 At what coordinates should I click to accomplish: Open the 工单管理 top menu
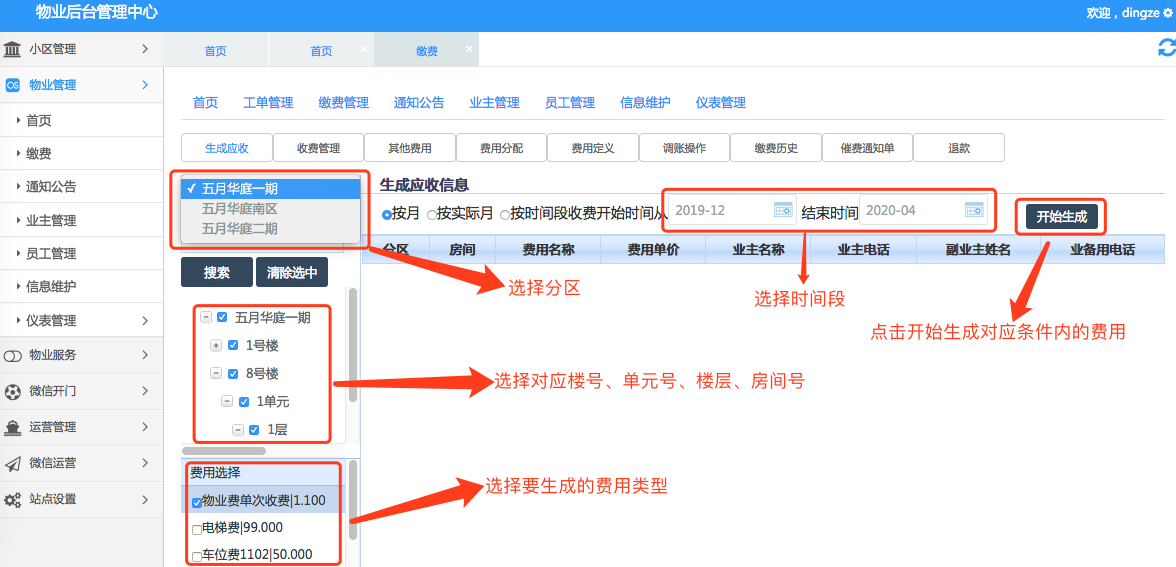268,103
